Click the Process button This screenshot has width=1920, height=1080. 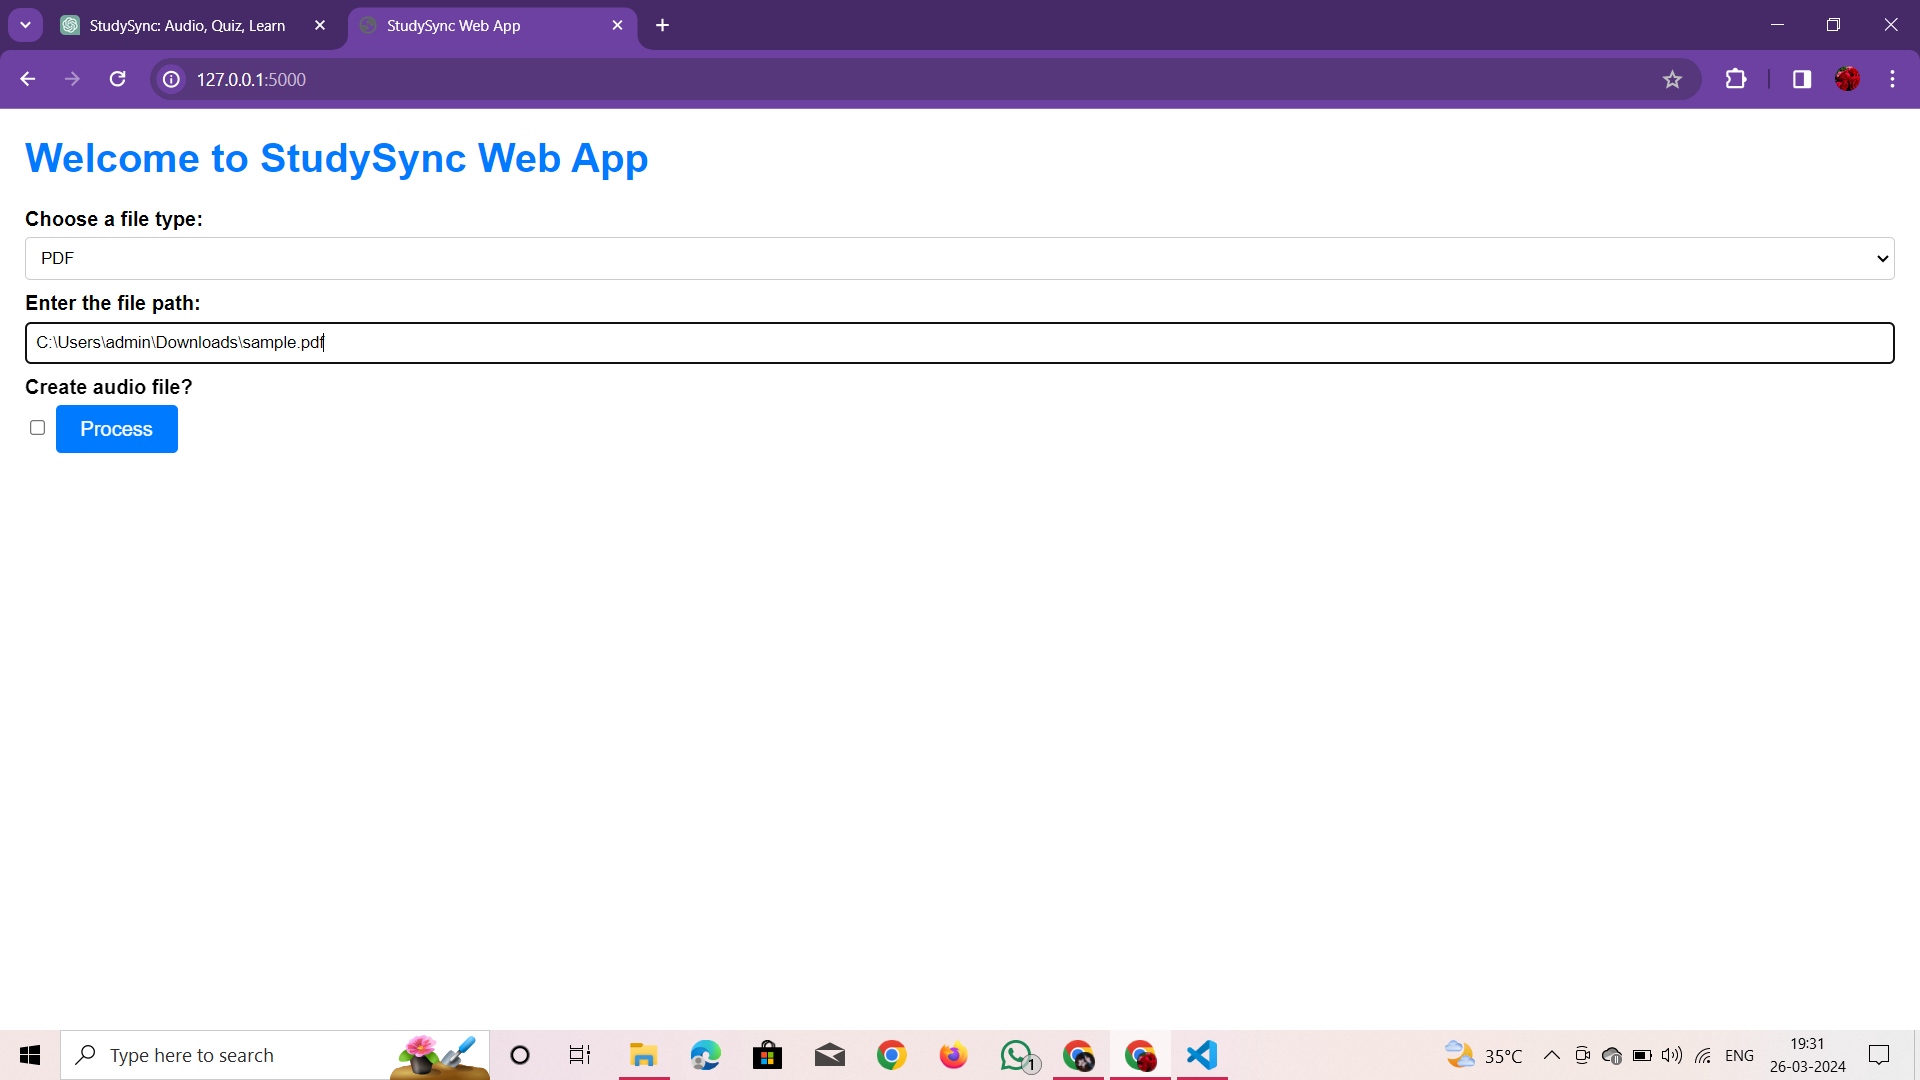pos(117,429)
